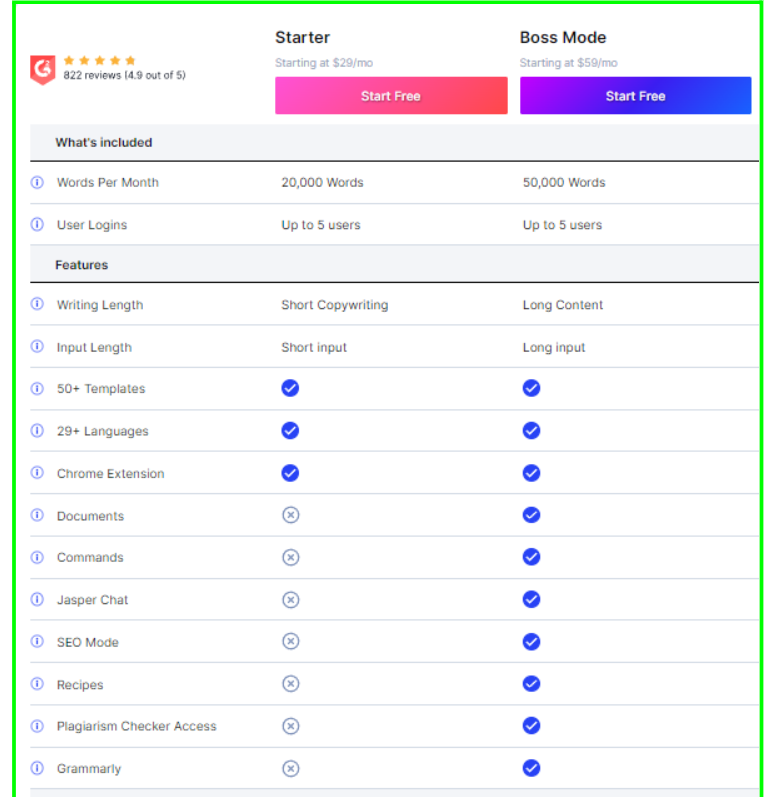Click the 'Long input' cell

(x=554, y=347)
